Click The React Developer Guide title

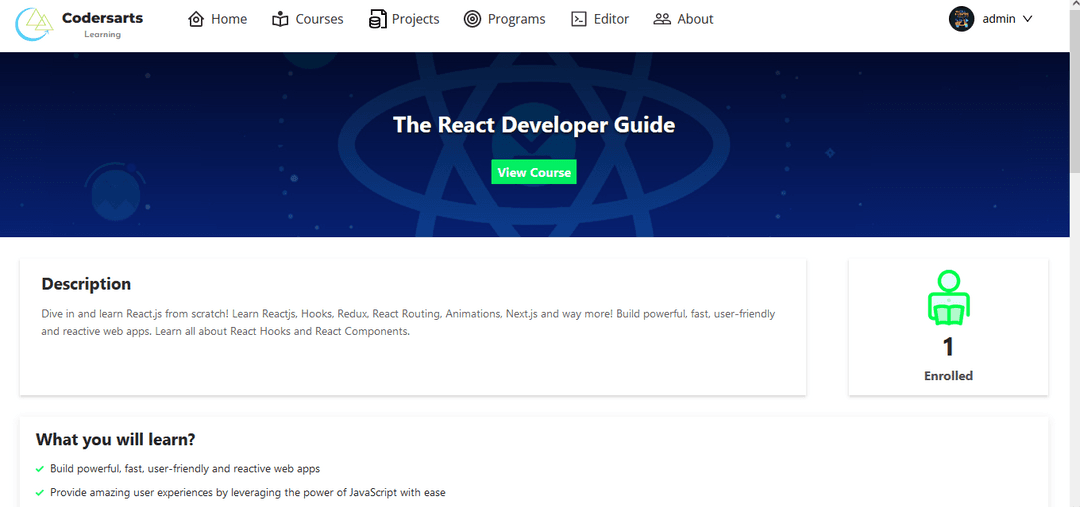pyautogui.click(x=534, y=125)
